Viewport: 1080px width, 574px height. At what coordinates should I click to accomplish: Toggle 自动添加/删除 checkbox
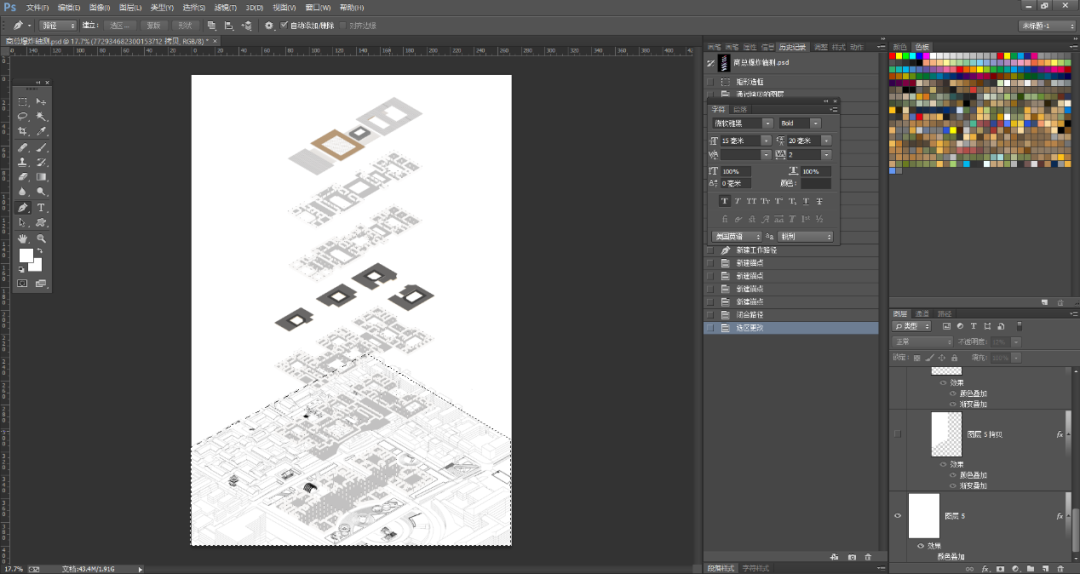[284, 25]
